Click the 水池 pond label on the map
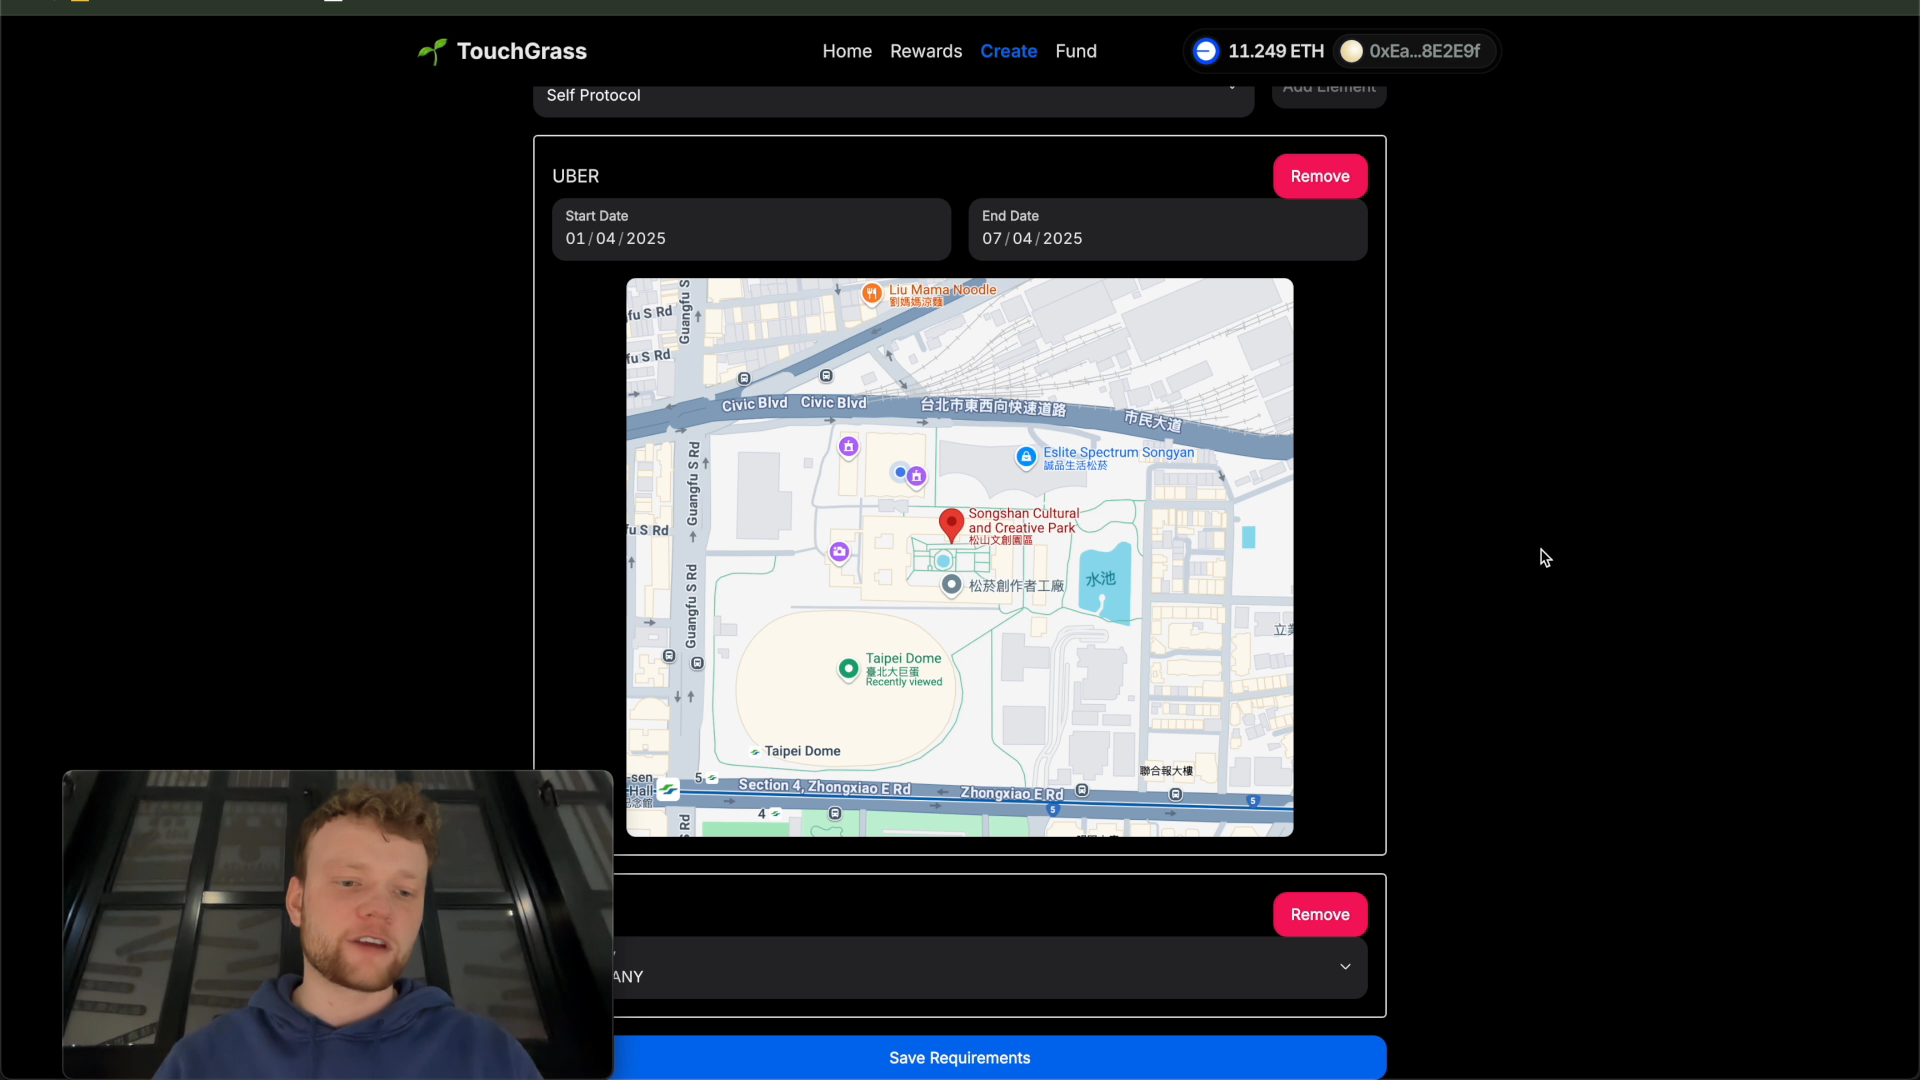This screenshot has height=1080, width=1920. coord(1100,579)
